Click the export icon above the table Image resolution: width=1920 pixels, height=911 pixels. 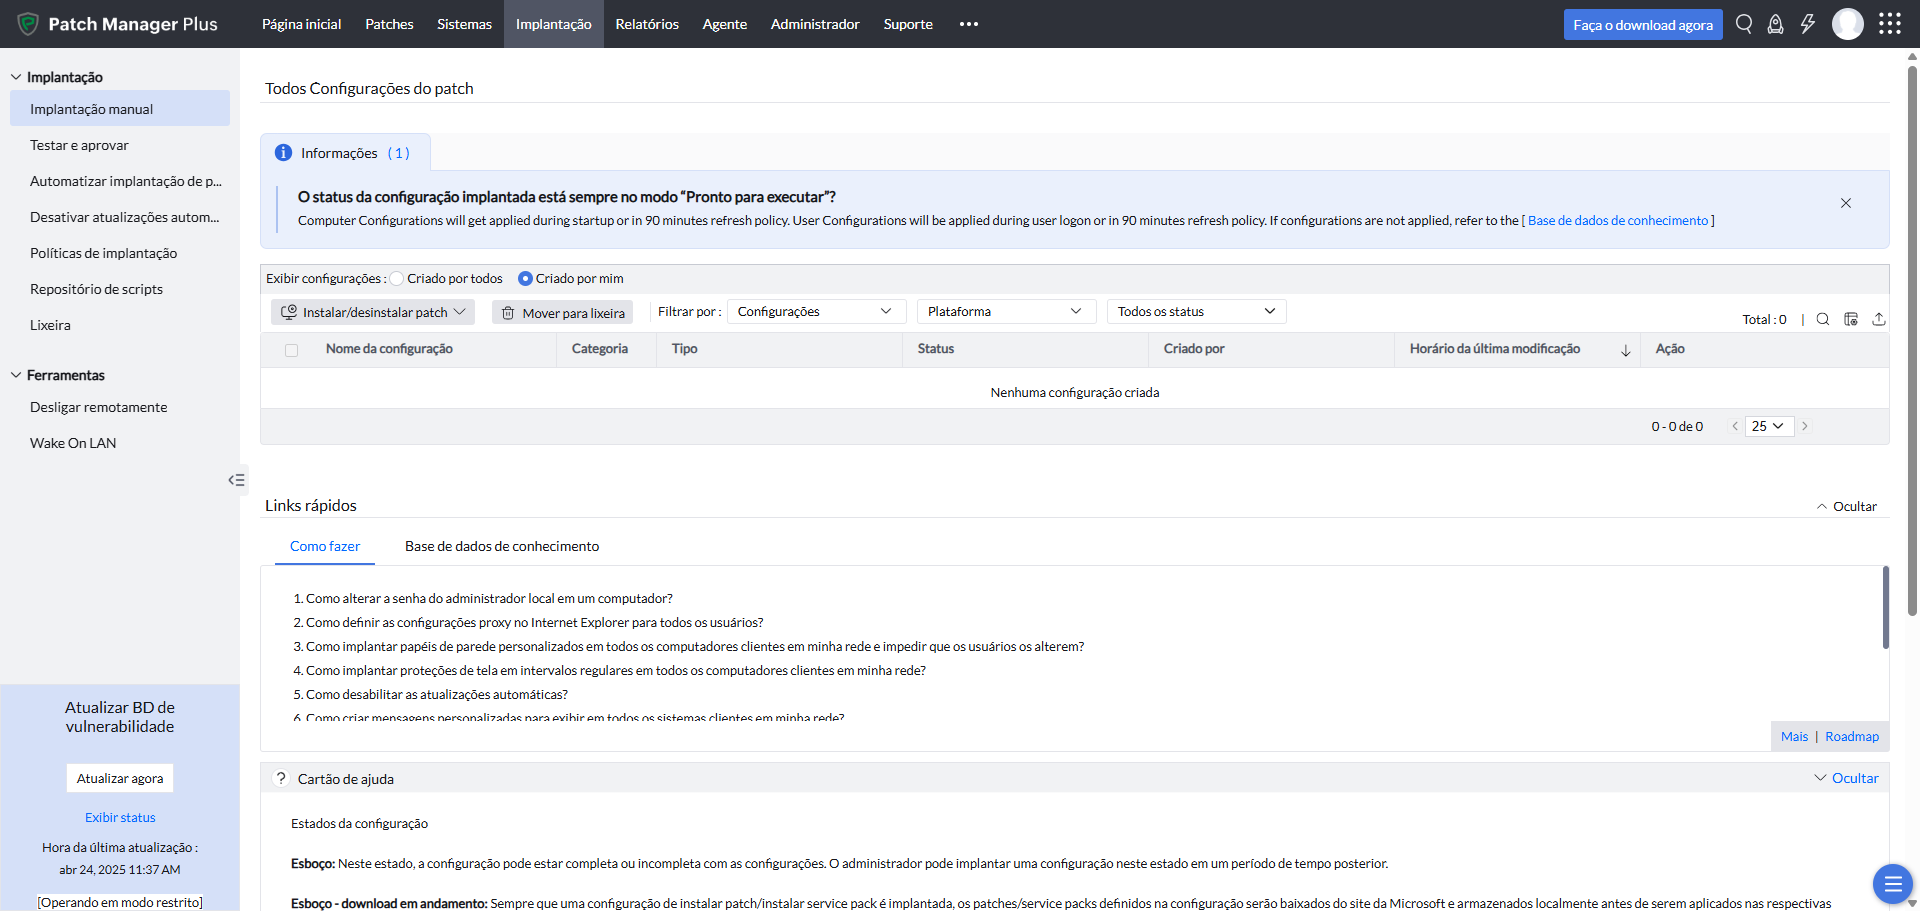click(1879, 319)
